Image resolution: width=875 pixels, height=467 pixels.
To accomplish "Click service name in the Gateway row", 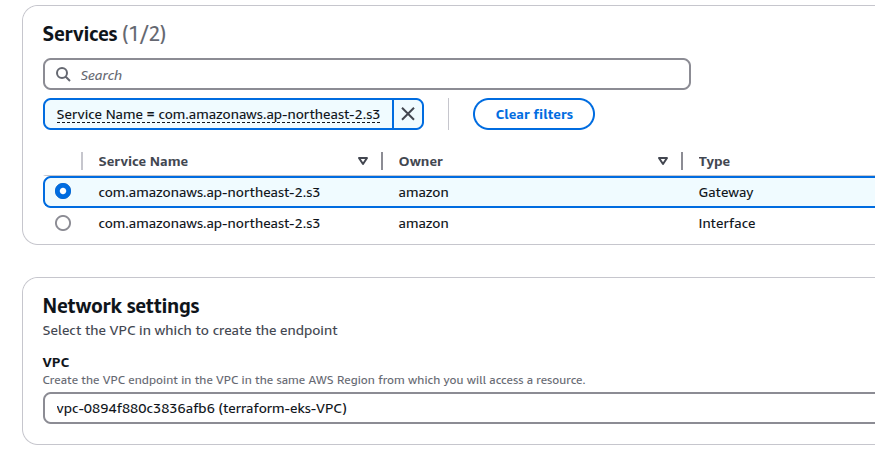I will tap(209, 192).
